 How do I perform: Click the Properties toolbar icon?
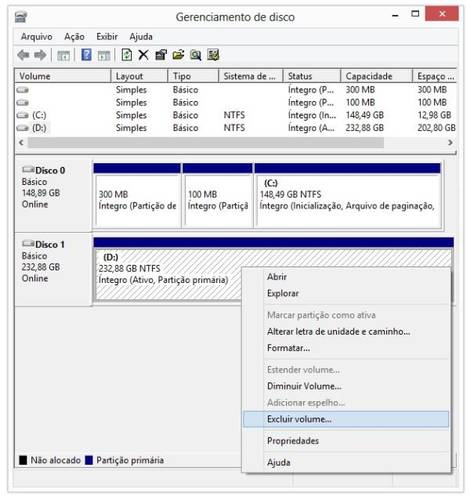click(x=161, y=55)
